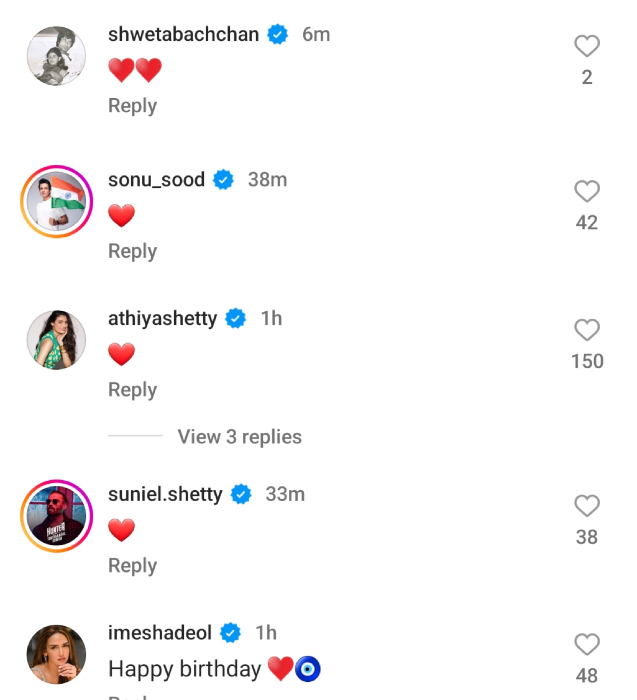This screenshot has height=700, width=637.
Task: Reply to sonu_sood's comment
Action: click(x=132, y=251)
